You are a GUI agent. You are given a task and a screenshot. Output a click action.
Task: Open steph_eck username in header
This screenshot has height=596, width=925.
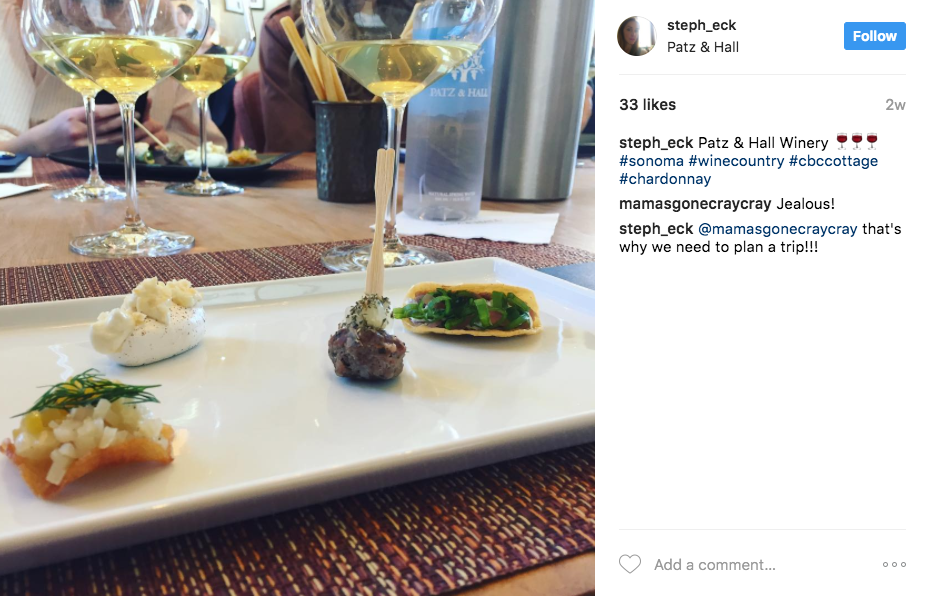point(701,25)
